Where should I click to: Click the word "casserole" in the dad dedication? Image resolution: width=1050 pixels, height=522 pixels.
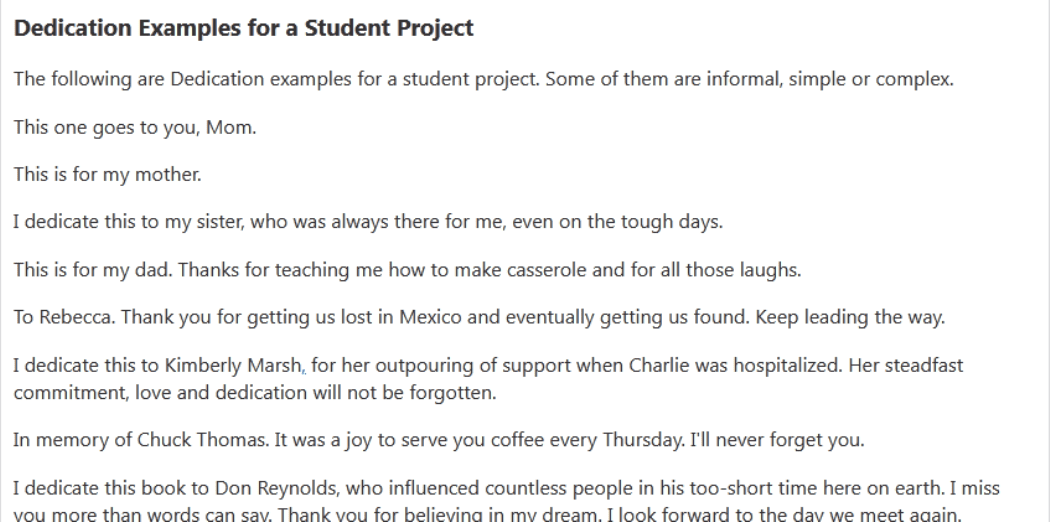pyautogui.click(x=546, y=270)
